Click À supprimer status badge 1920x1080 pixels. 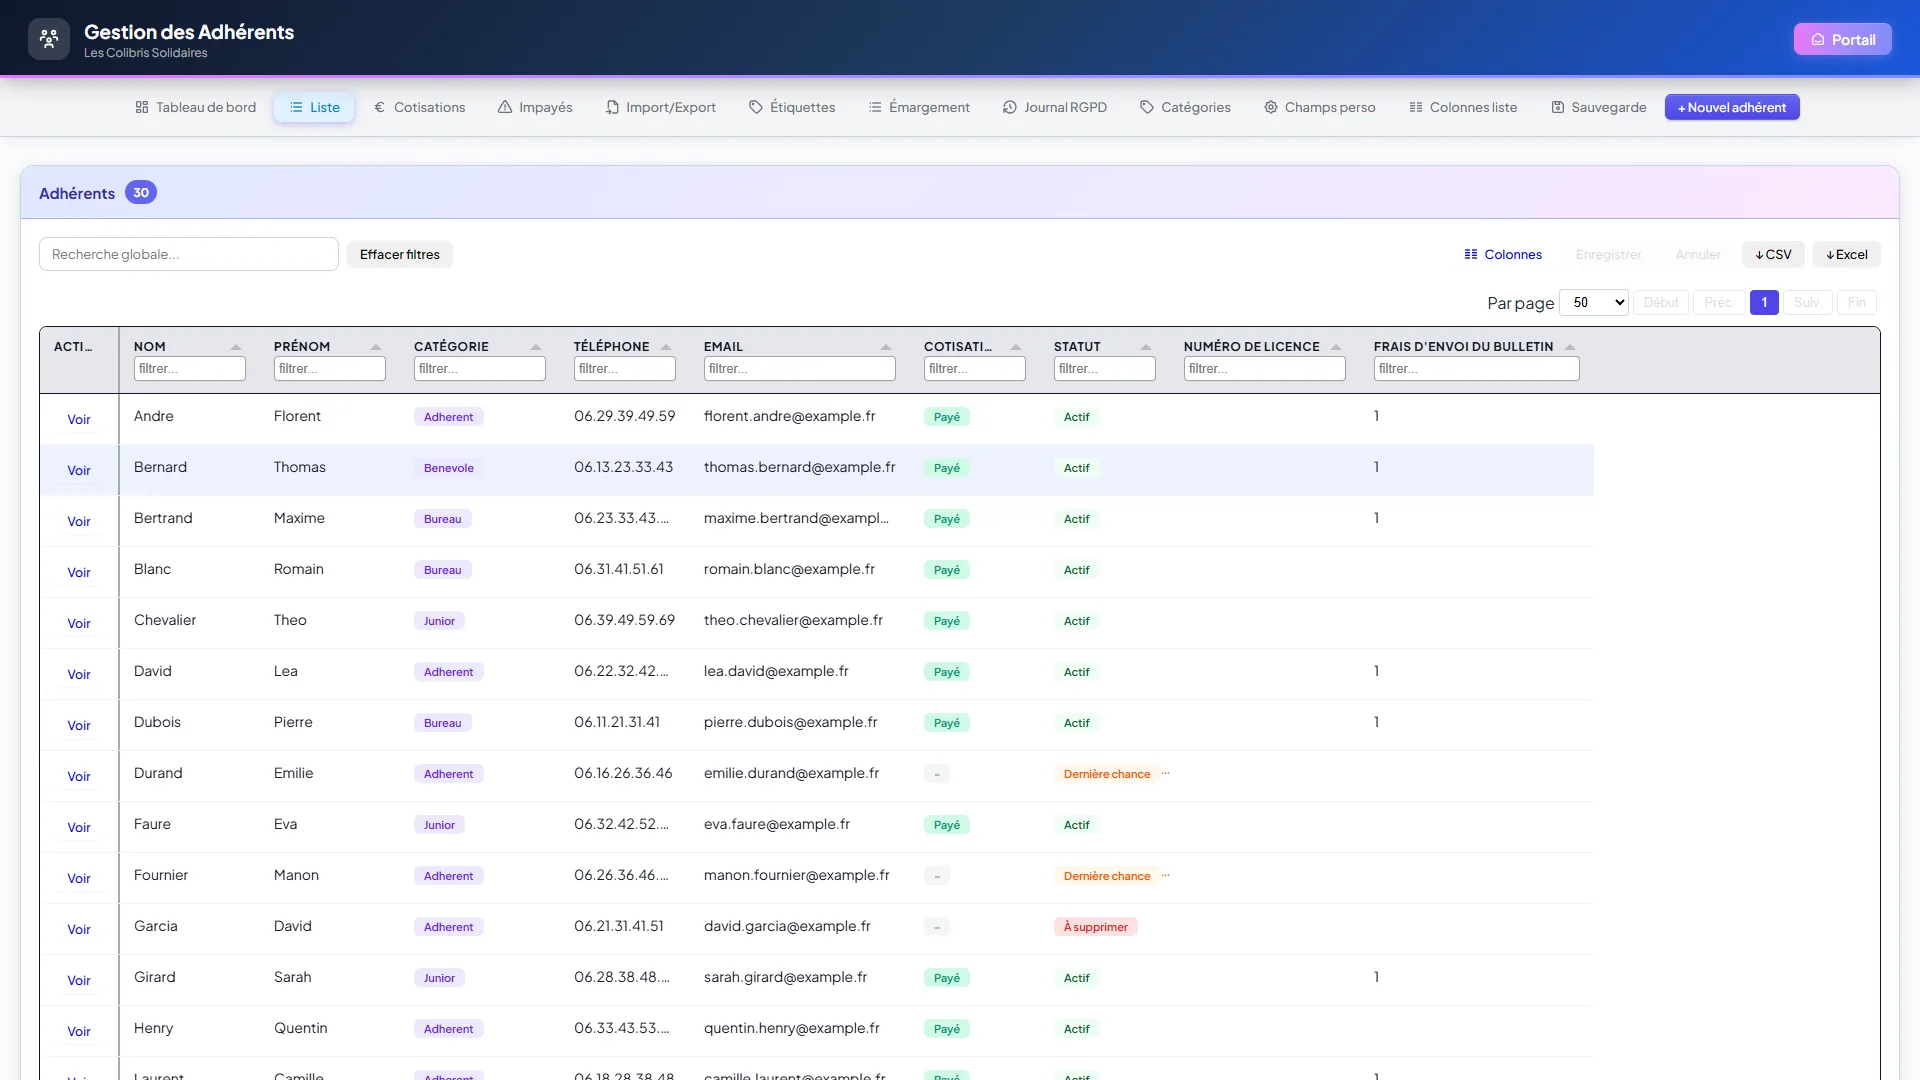[1096, 927]
